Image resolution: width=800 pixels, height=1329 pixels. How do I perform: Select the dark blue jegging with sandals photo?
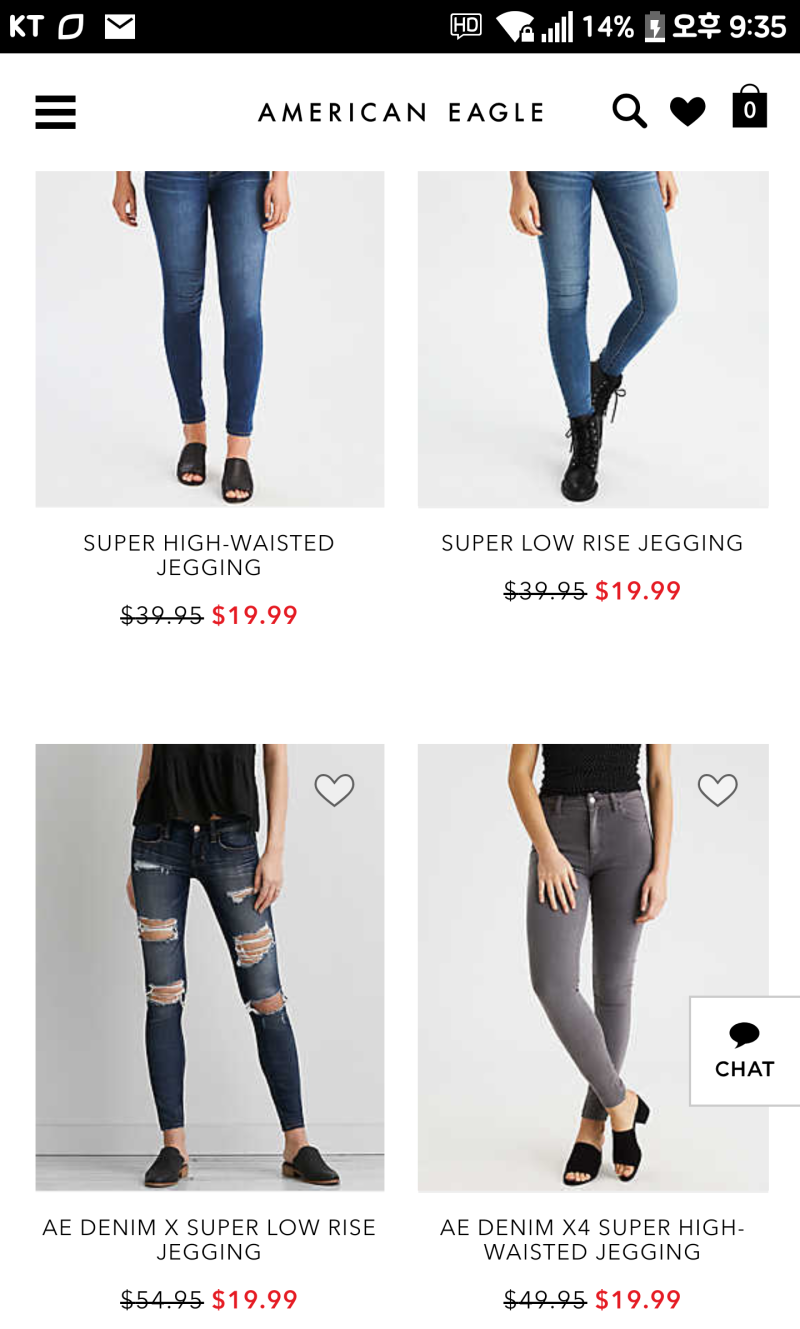[210, 339]
